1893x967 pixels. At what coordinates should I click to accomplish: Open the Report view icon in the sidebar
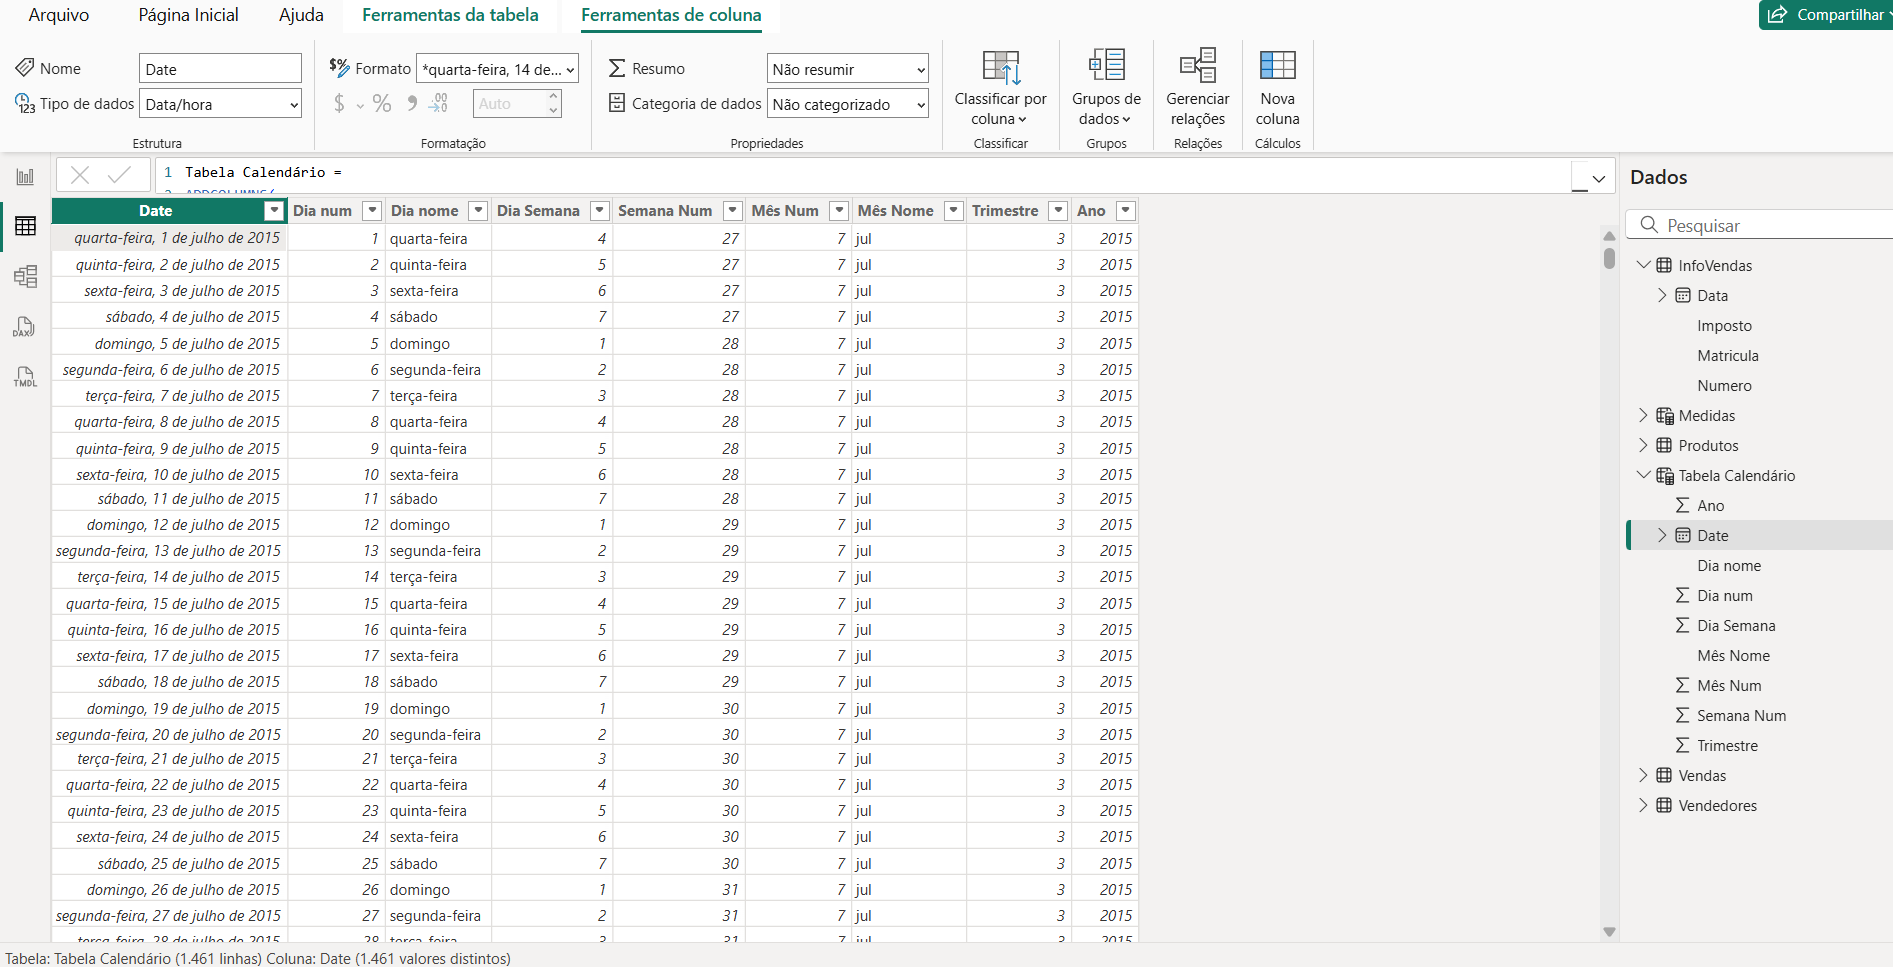coord(25,177)
